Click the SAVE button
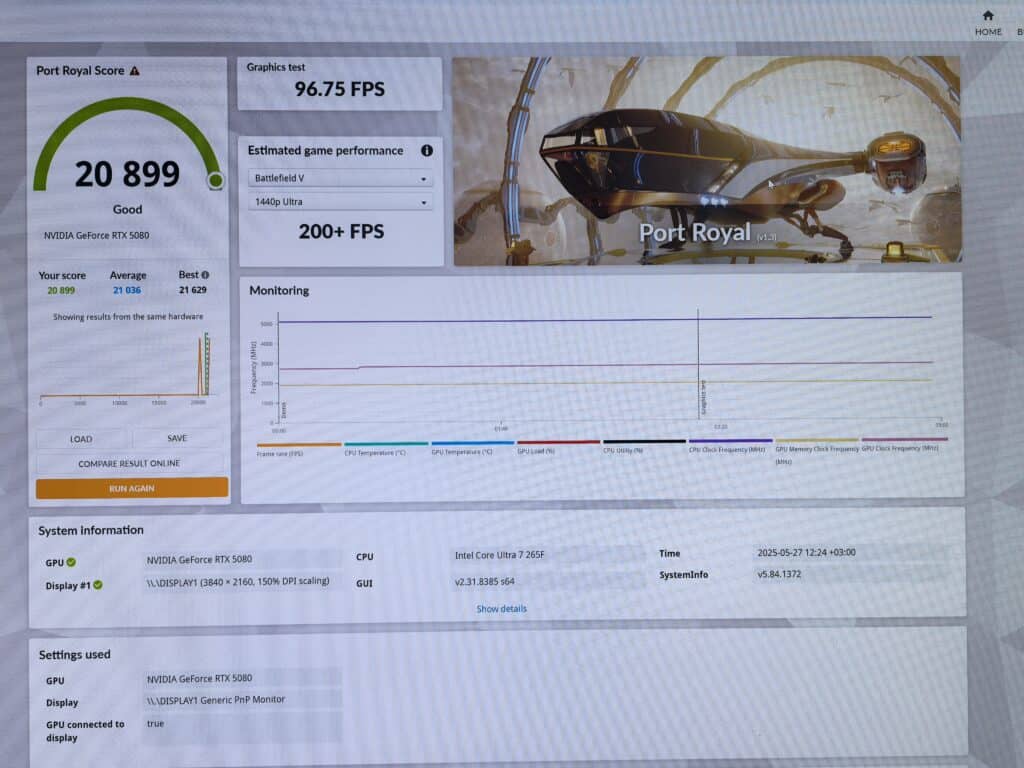1024x768 pixels. pos(177,438)
